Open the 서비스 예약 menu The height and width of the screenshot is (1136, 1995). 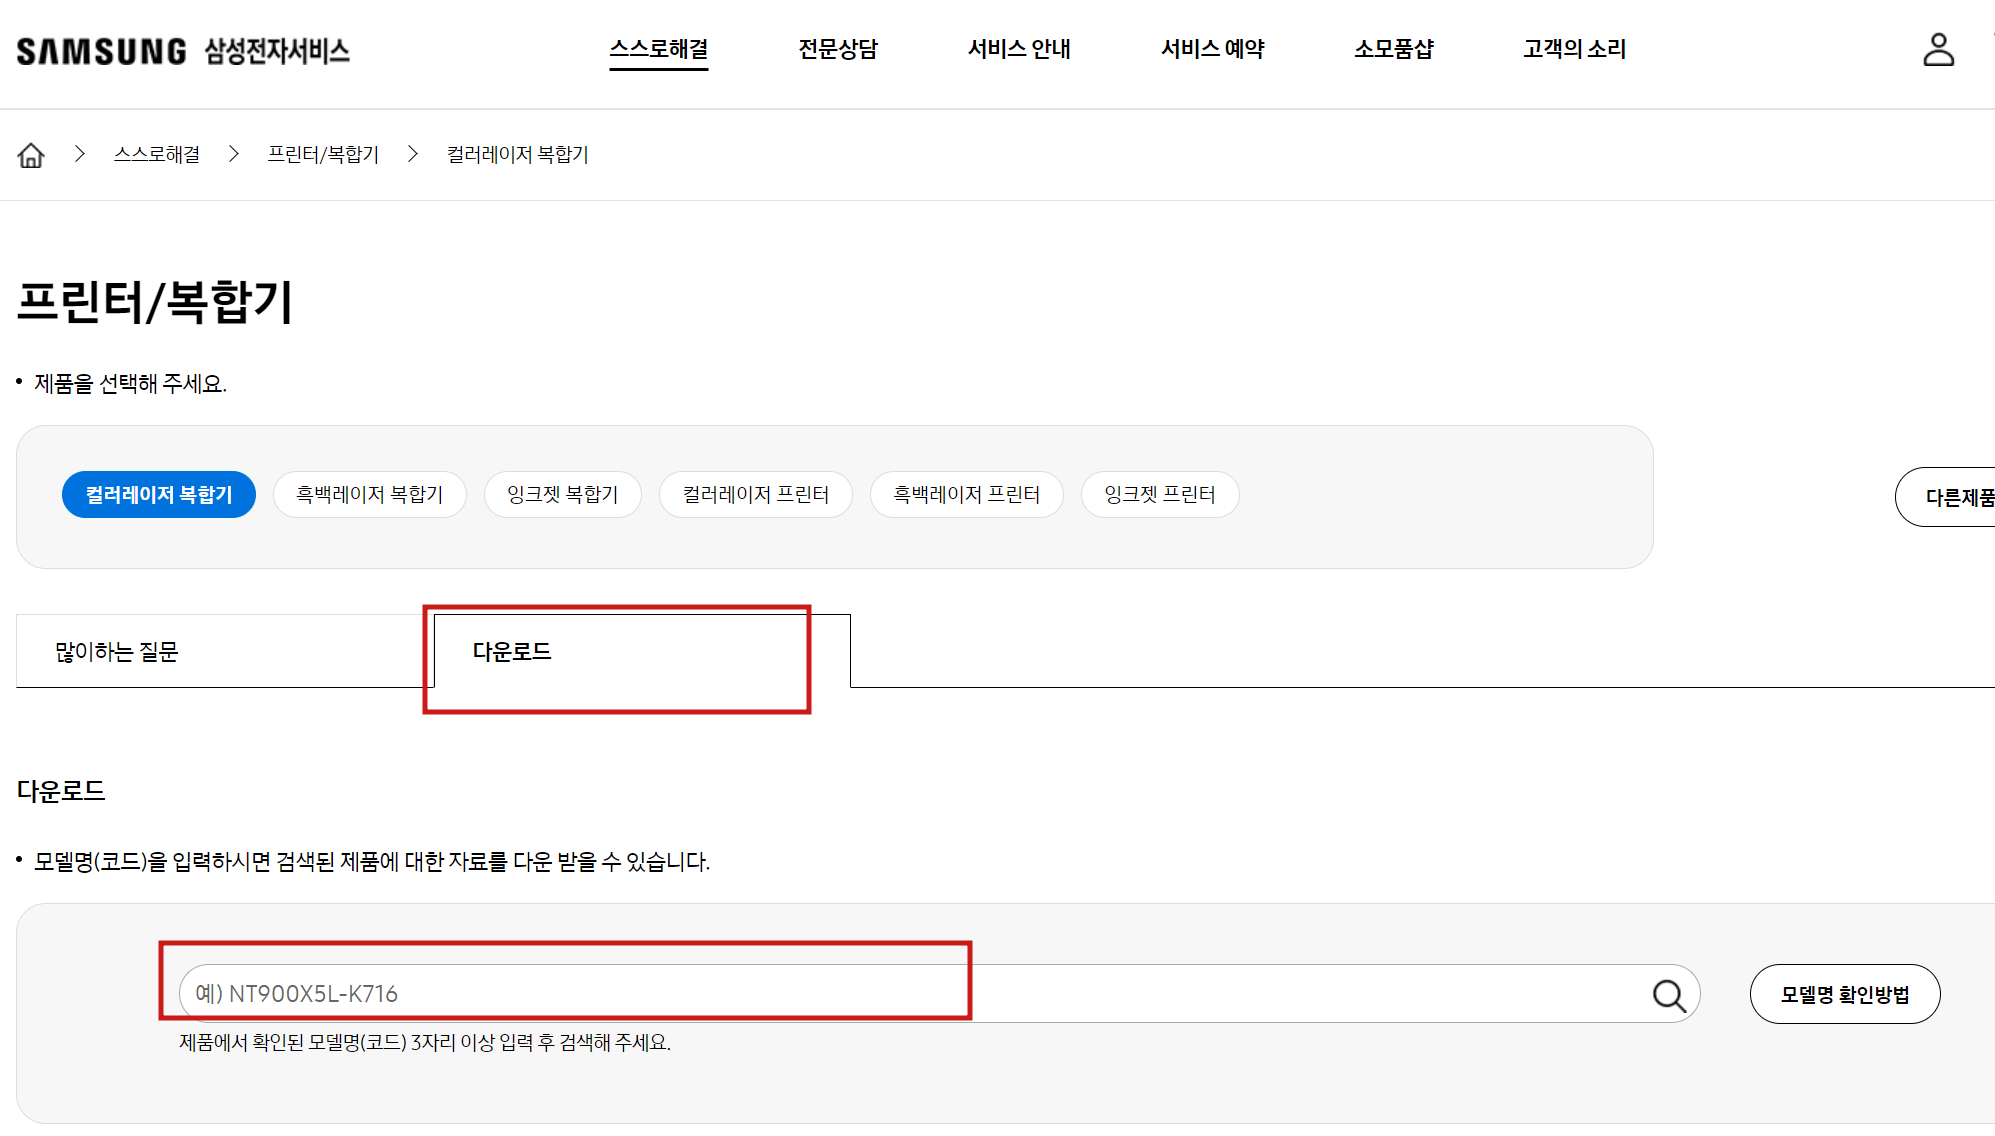pyautogui.click(x=1212, y=49)
